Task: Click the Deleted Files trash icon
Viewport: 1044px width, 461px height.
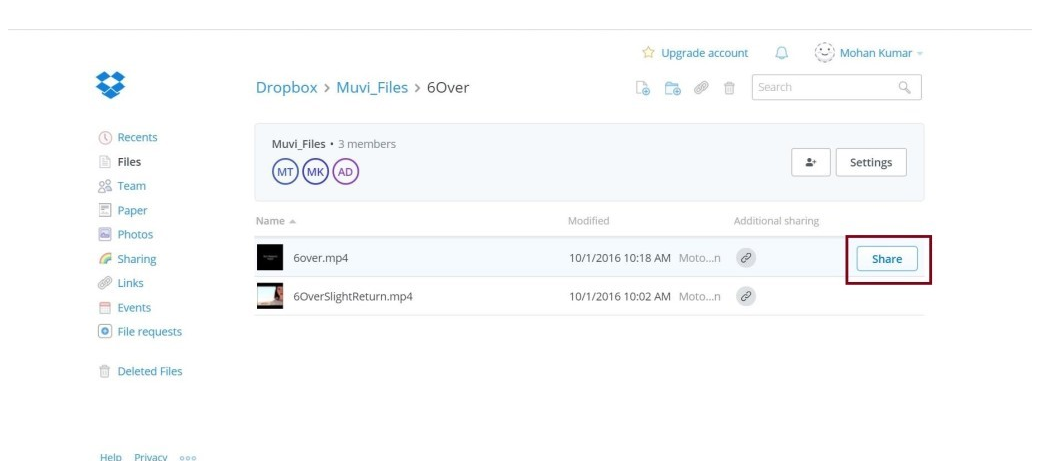Action: (105, 372)
